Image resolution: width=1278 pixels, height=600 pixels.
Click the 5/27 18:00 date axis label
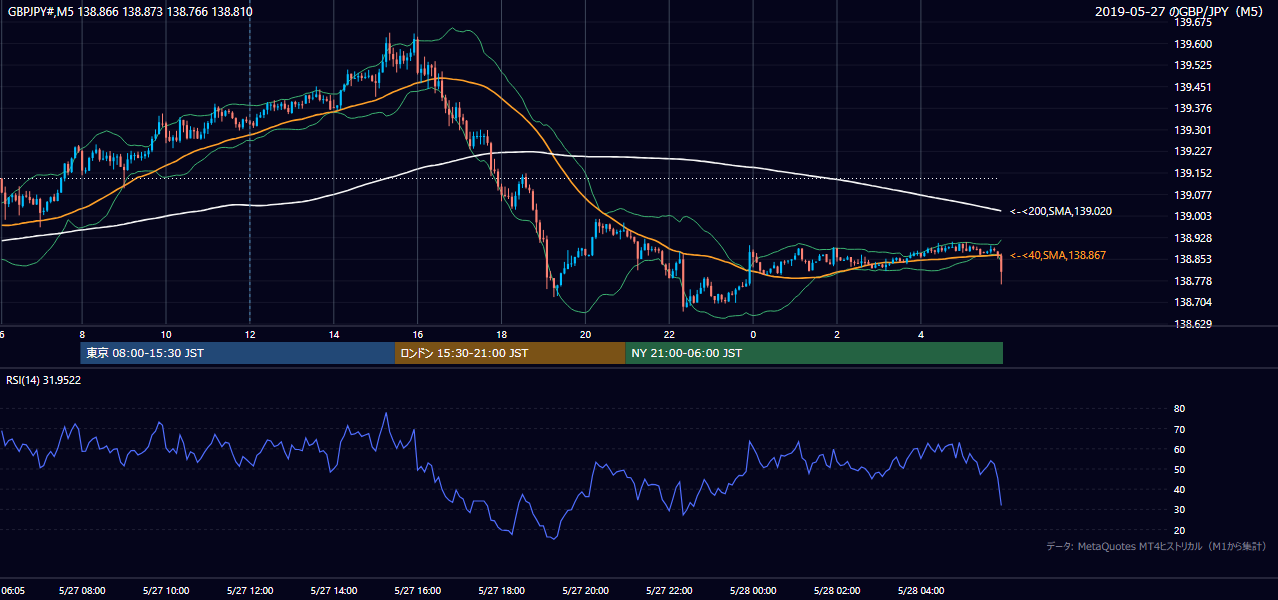(502, 591)
